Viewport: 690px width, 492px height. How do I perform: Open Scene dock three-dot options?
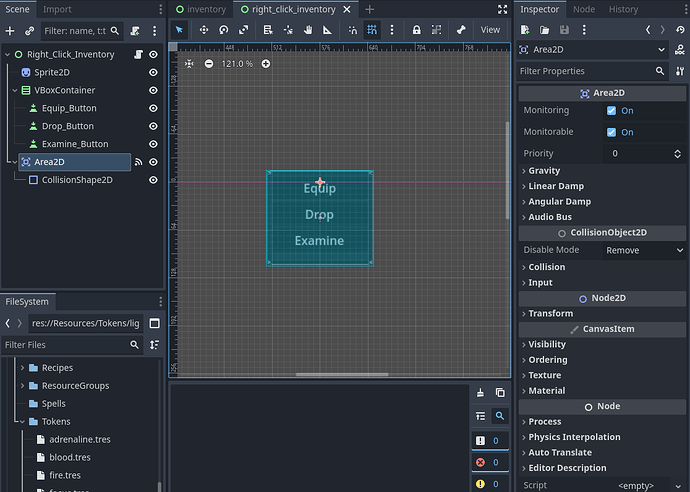point(154,31)
